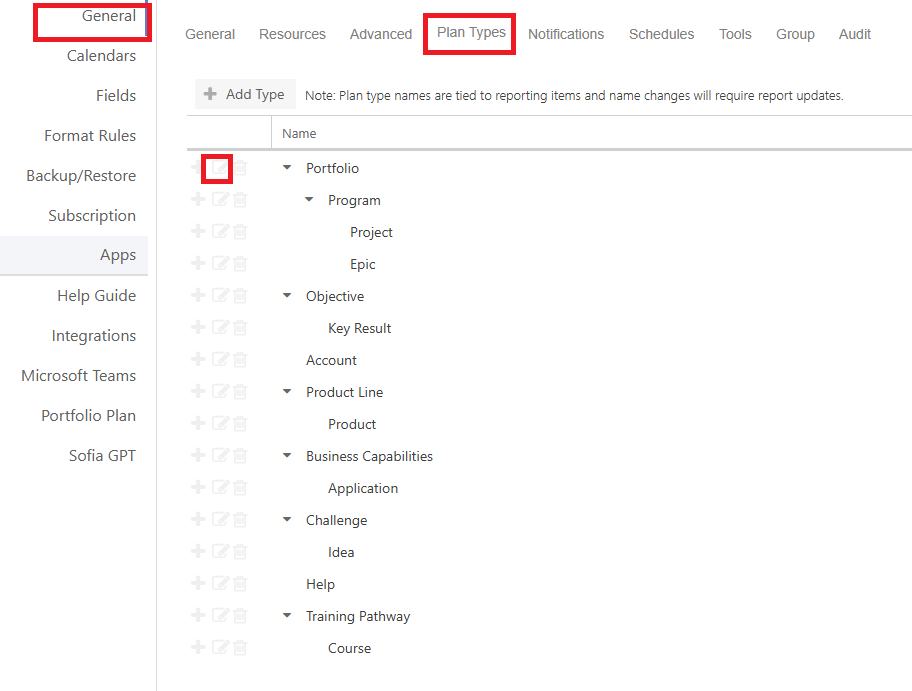This screenshot has width=912, height=691.
Task: Edit the Product Line plan type
Action: pyautogui.click(x=220, y=391)
